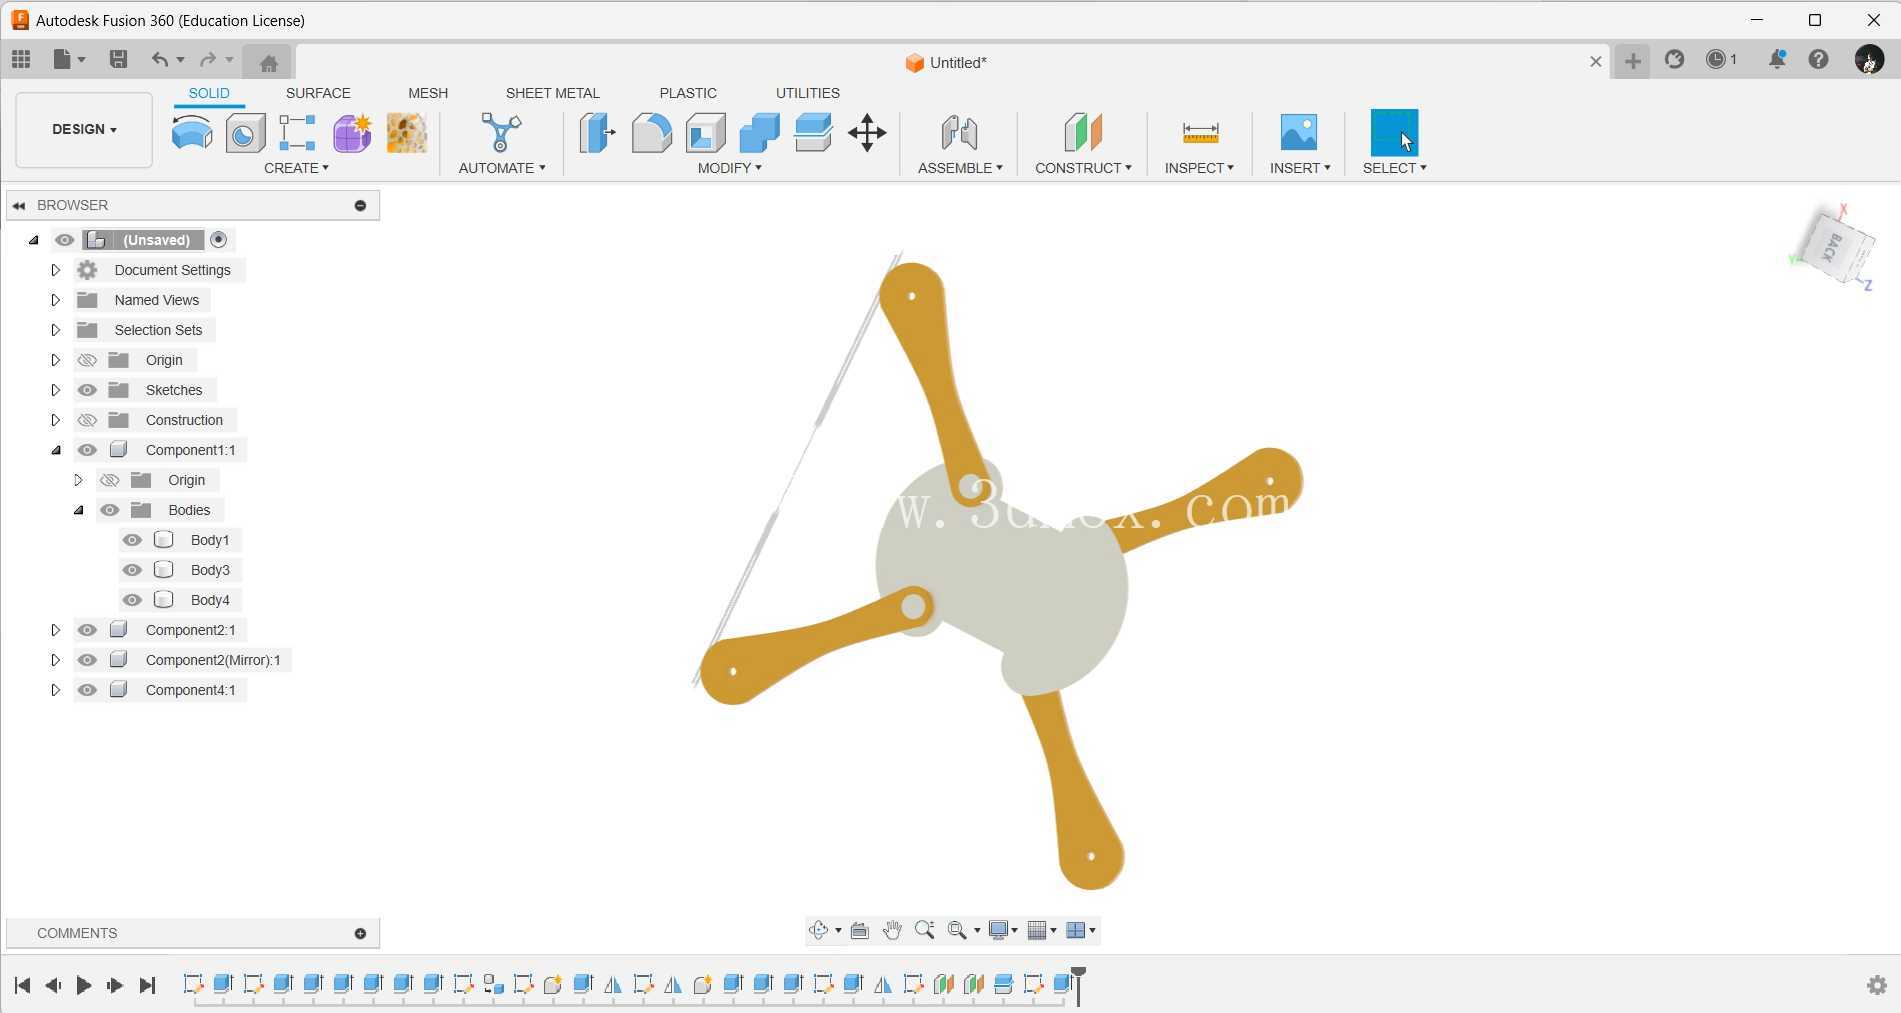The width and height of the screenshot is (1901, 1013).
Task: Collapse Component1:1 tree node
Action: pyautogui.click(x=56, y=450)
